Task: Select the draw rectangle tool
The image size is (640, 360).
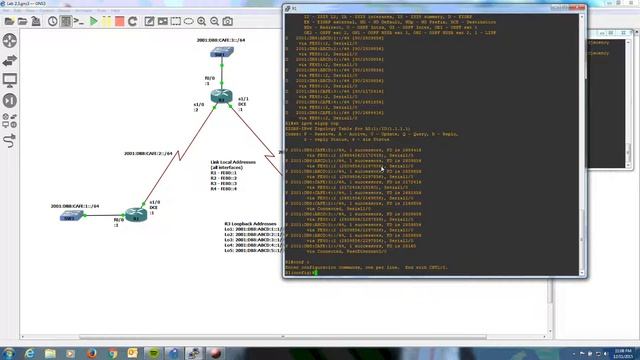Action: click(x=176, y=21)
